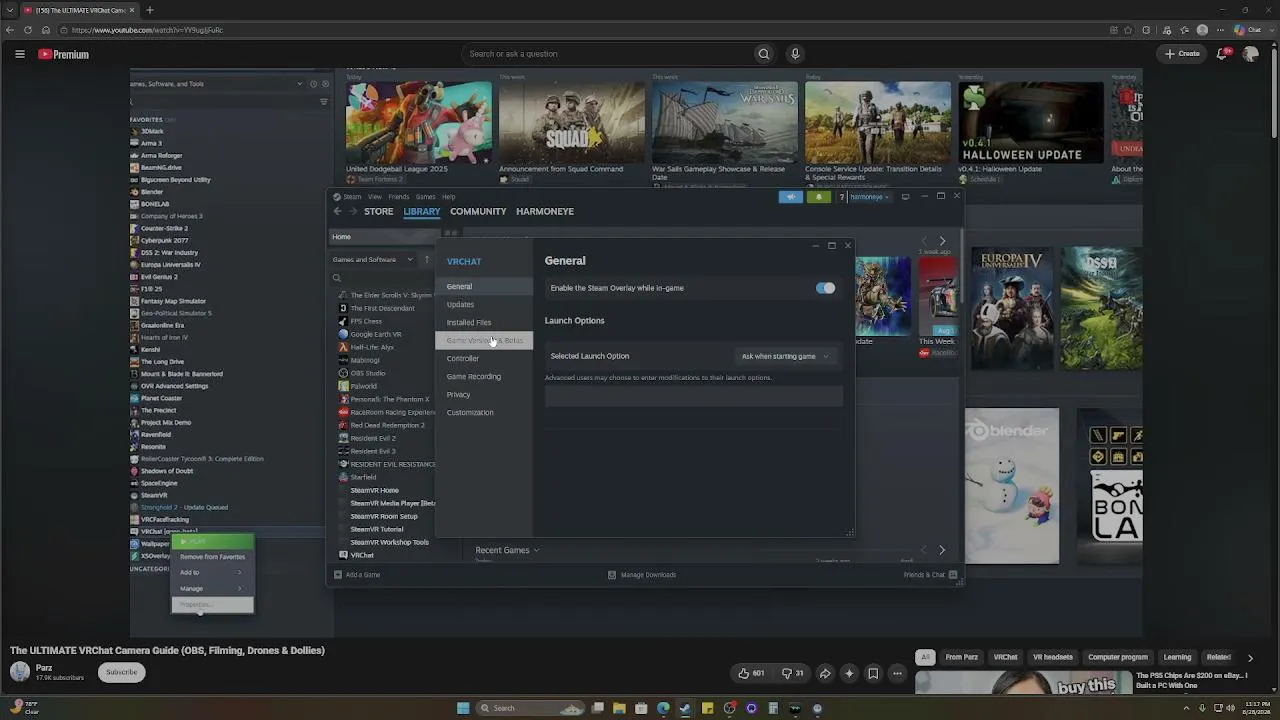The width and height of the screenshot is (1280, 720).
Task: Click the YouTube search magnifier button
Action: pyautogui.click(x=764, y=54)
